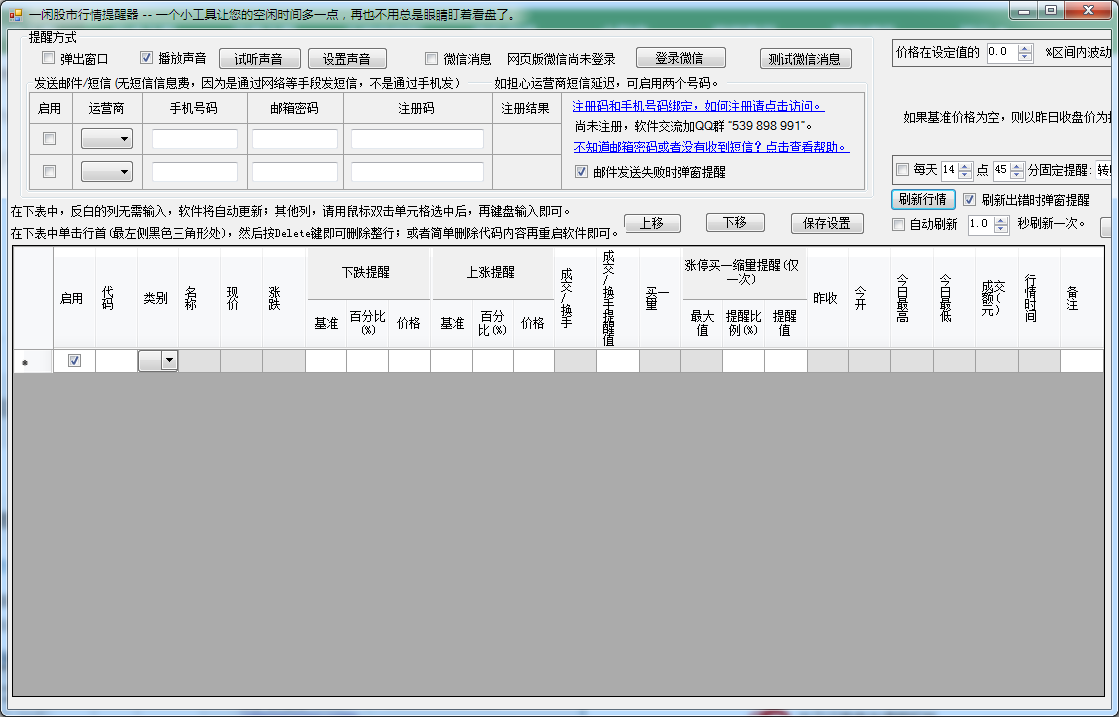This screenshot has width=1119, height=717.
Task: Click the 注册结果 column header
Action: click(x=526, y=108)
